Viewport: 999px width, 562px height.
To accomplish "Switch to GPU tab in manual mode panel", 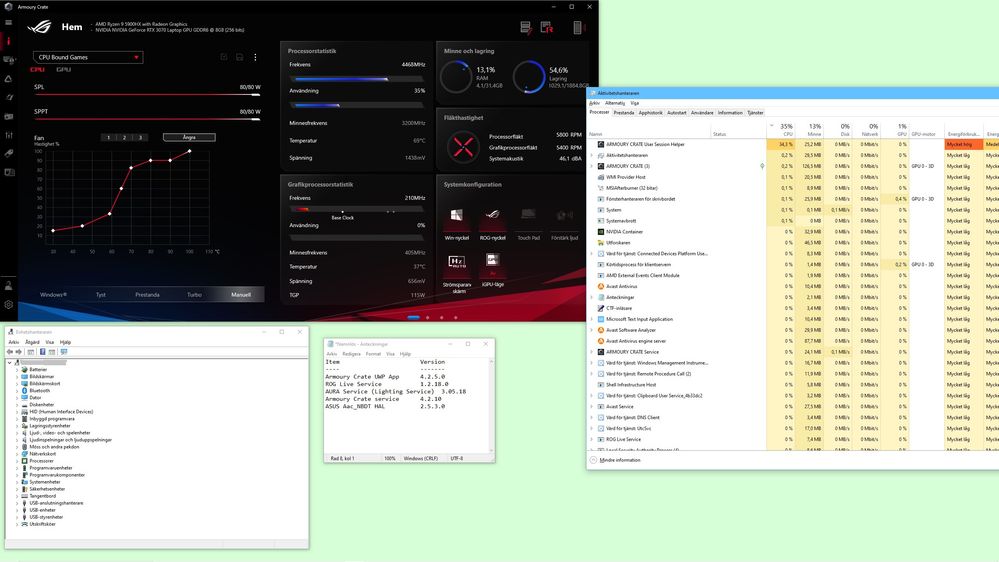I will [x=64, y=69].
